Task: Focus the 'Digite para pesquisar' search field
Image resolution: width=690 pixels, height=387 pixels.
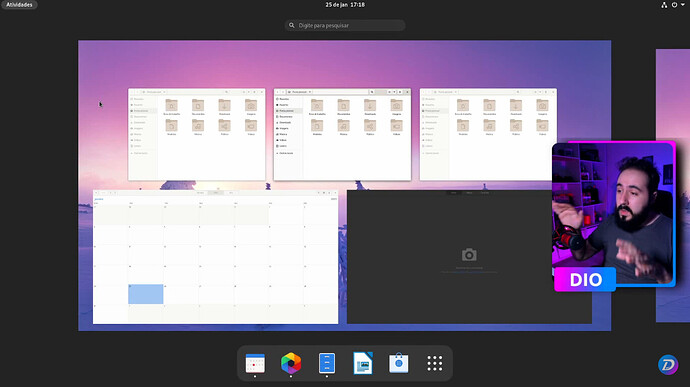Action: click(x=345, y=26)
